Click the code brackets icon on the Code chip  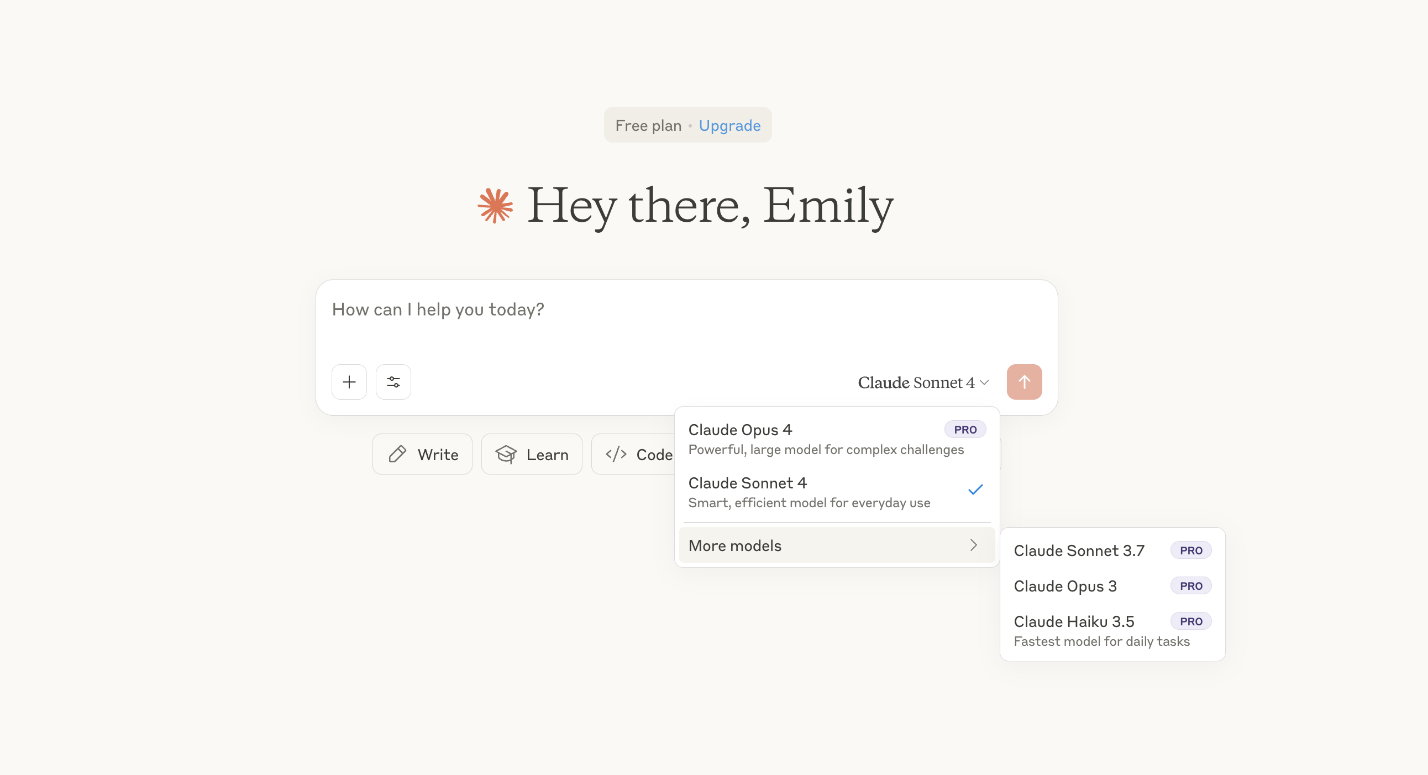[616, 454]
